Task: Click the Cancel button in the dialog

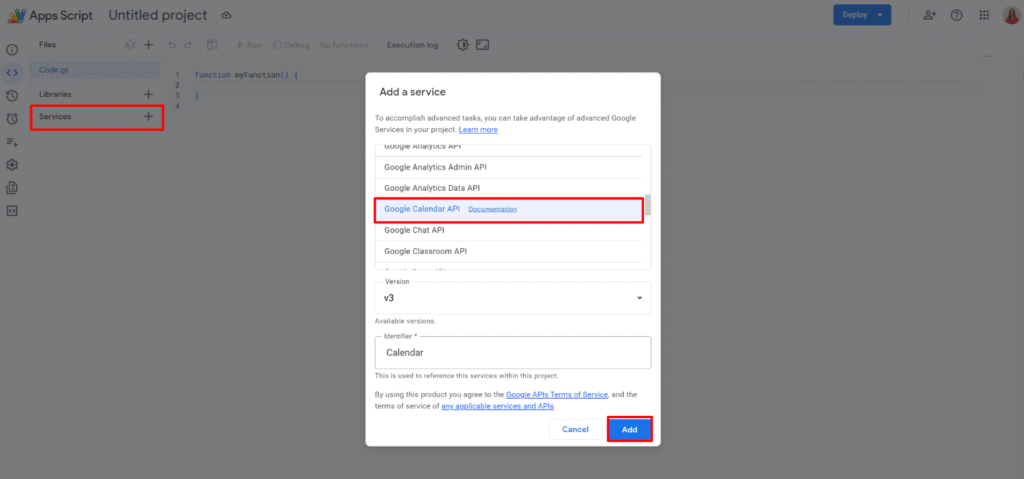Action: tap(575, 429)
